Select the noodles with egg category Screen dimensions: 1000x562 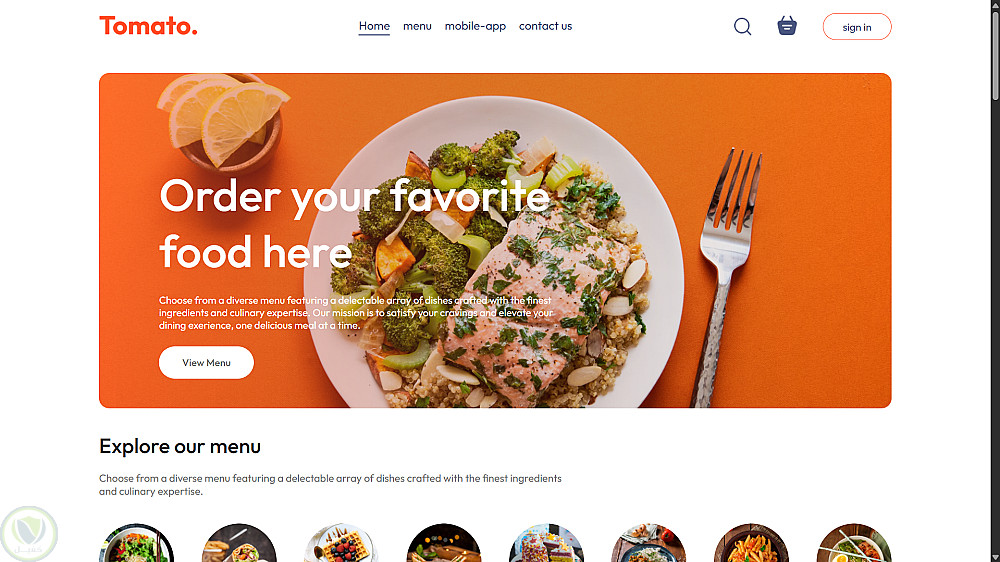pos(854,543)
